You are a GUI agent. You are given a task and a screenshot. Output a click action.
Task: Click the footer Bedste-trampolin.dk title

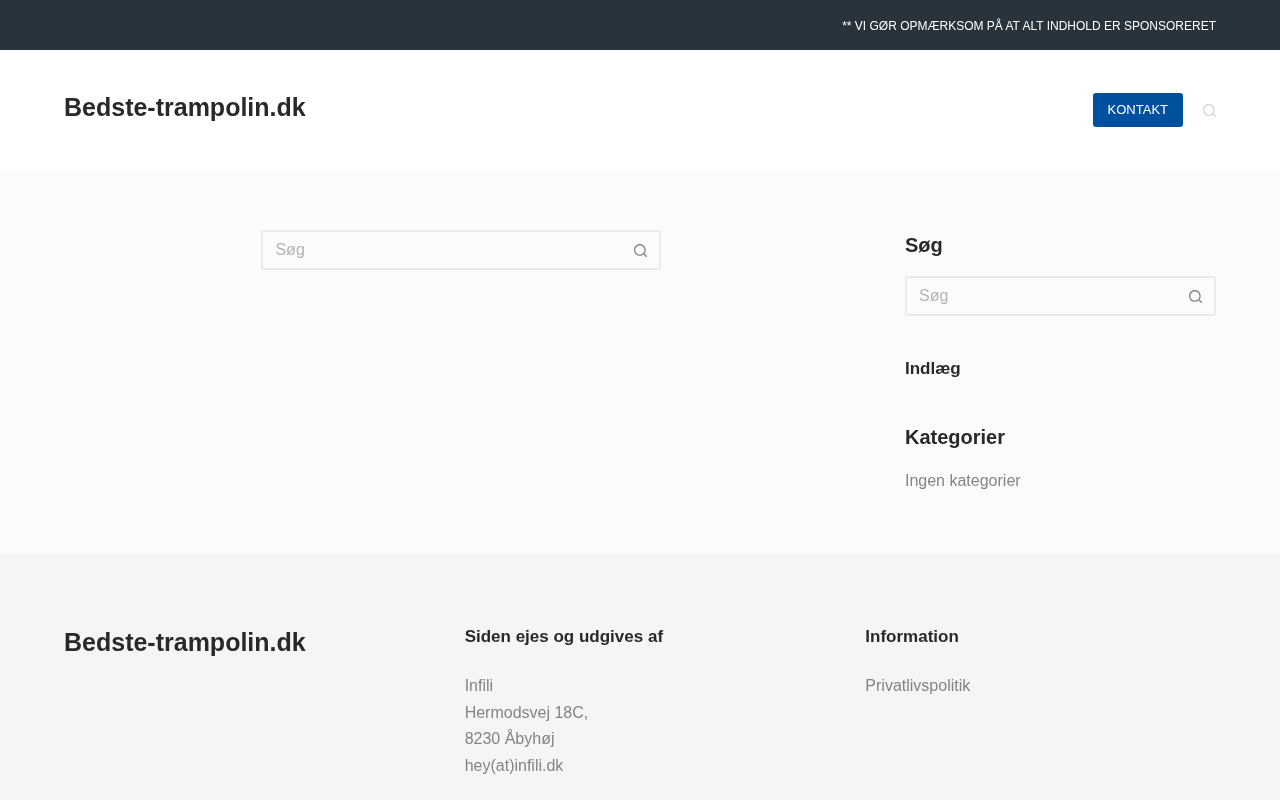pos(185,643)
